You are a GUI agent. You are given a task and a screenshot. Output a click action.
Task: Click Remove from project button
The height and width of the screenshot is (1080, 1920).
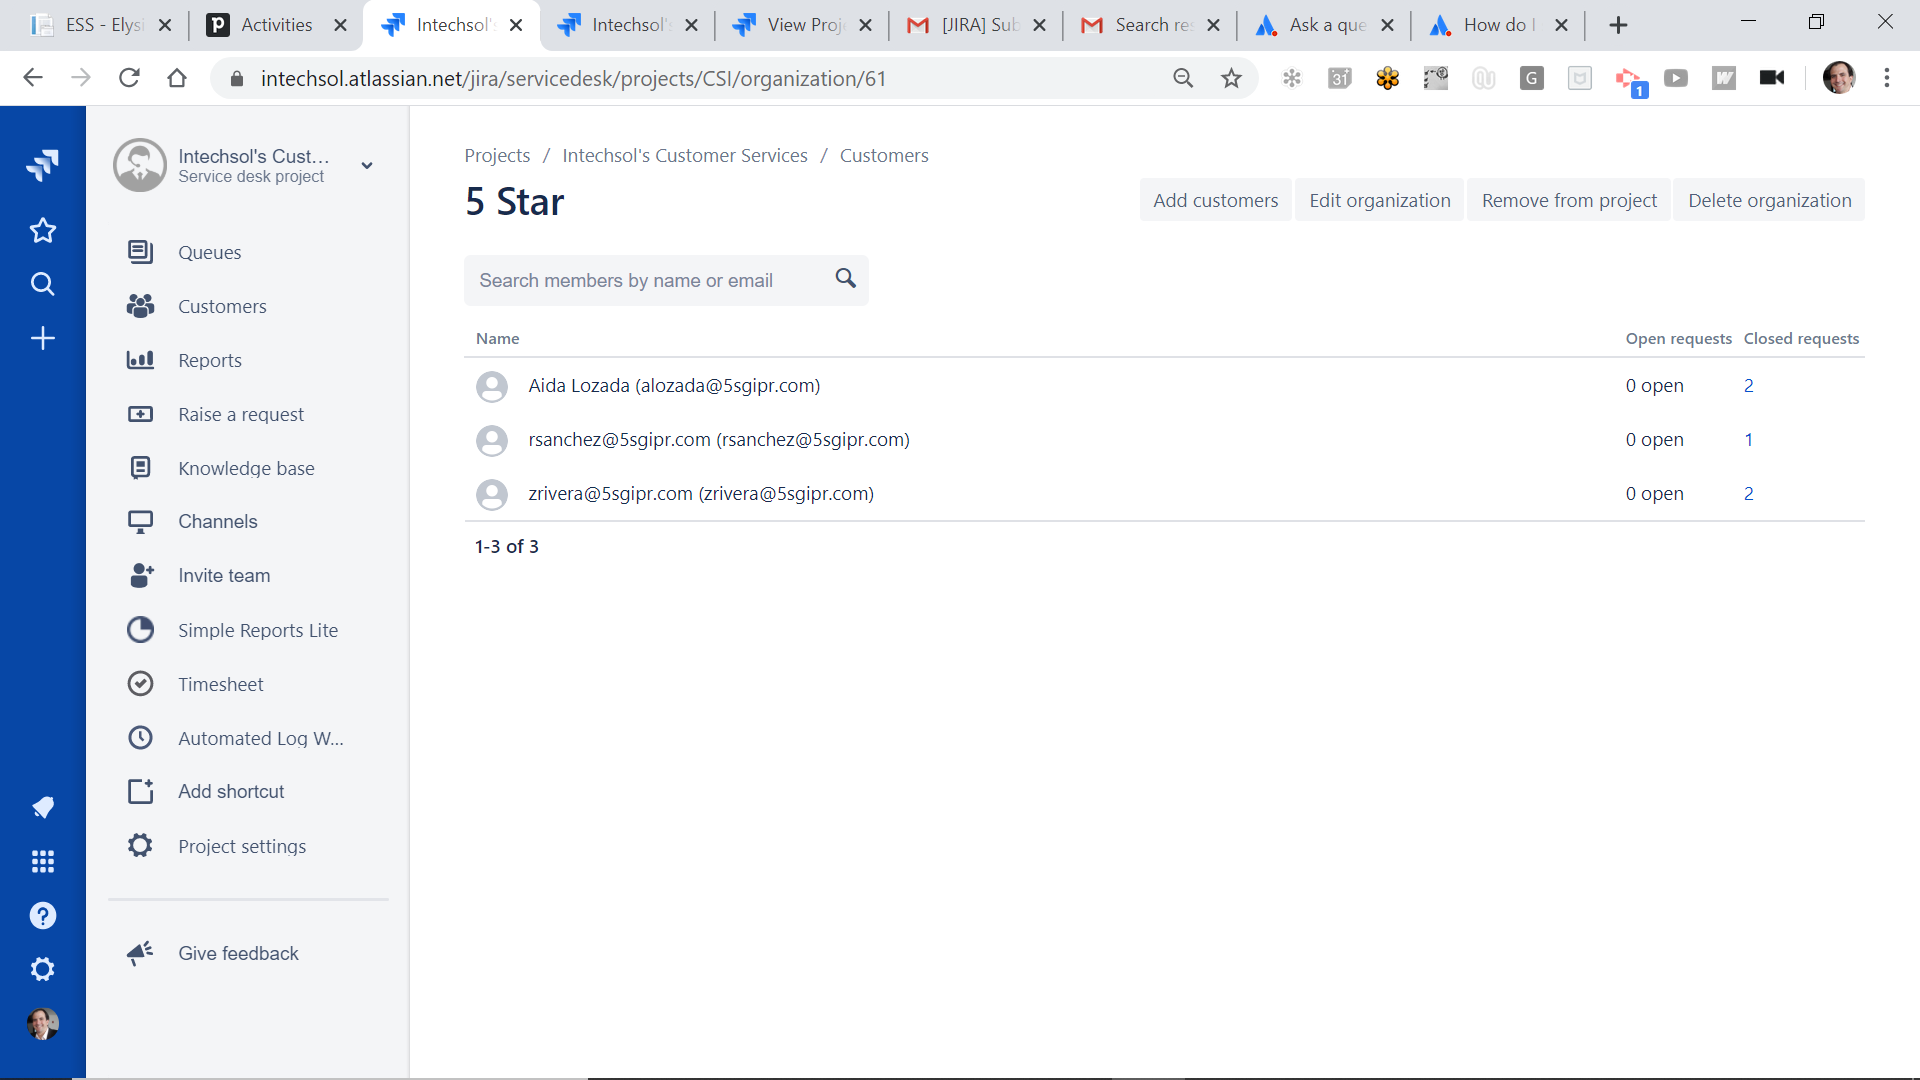[1569, 200]
